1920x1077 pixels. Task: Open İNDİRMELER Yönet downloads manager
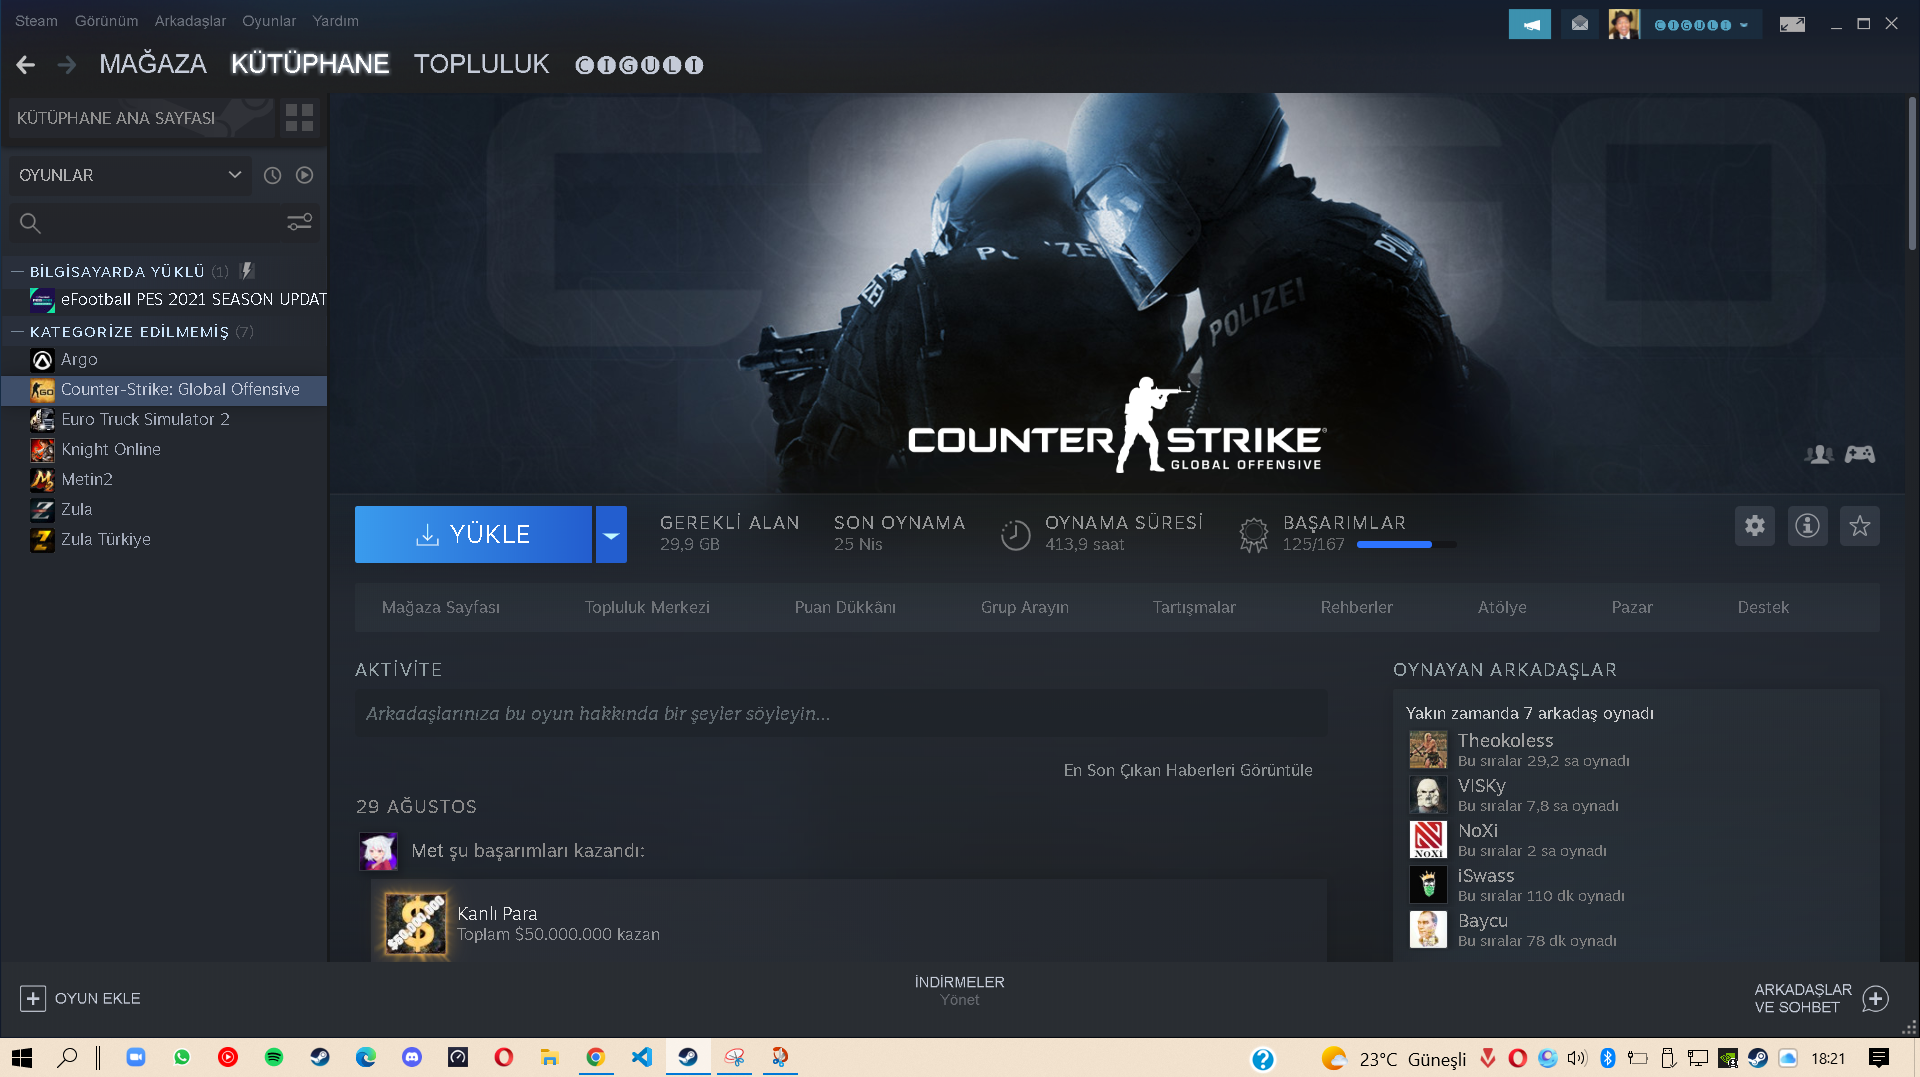(959, 990)
